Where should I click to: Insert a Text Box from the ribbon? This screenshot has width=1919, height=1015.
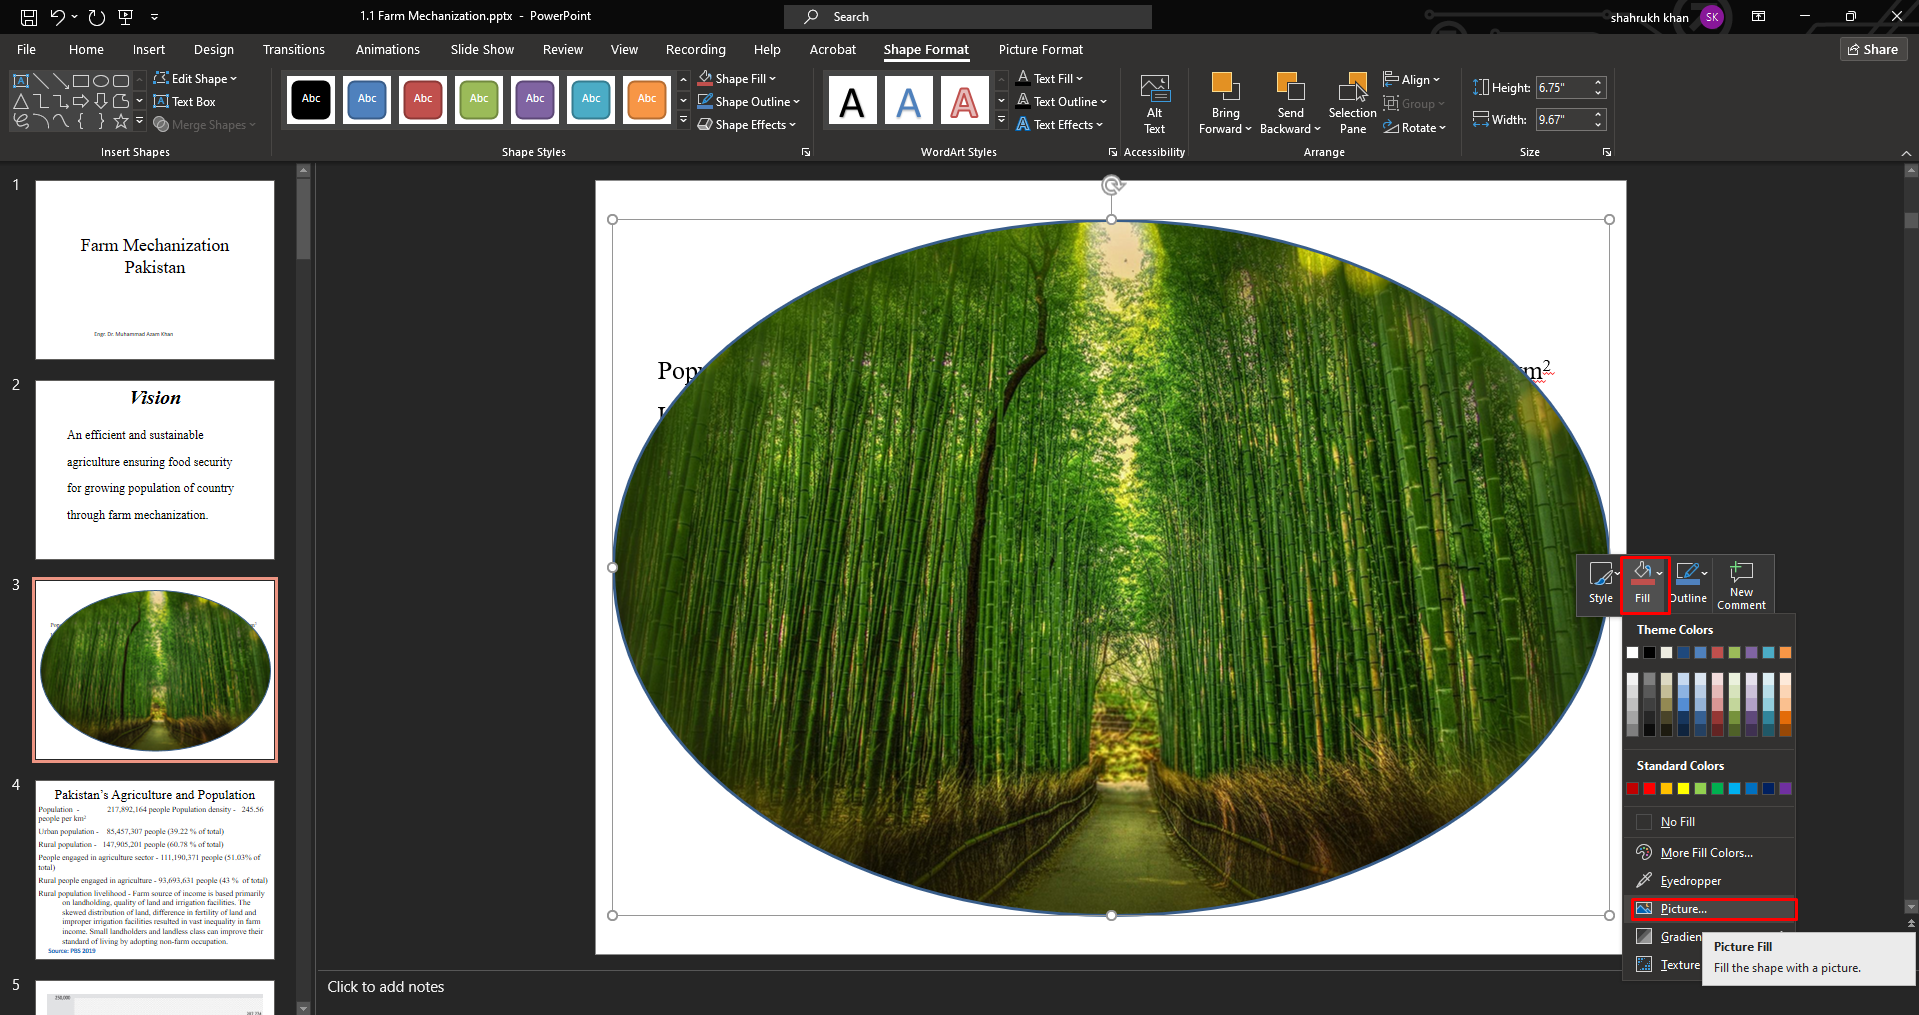[x=185, y=102]
